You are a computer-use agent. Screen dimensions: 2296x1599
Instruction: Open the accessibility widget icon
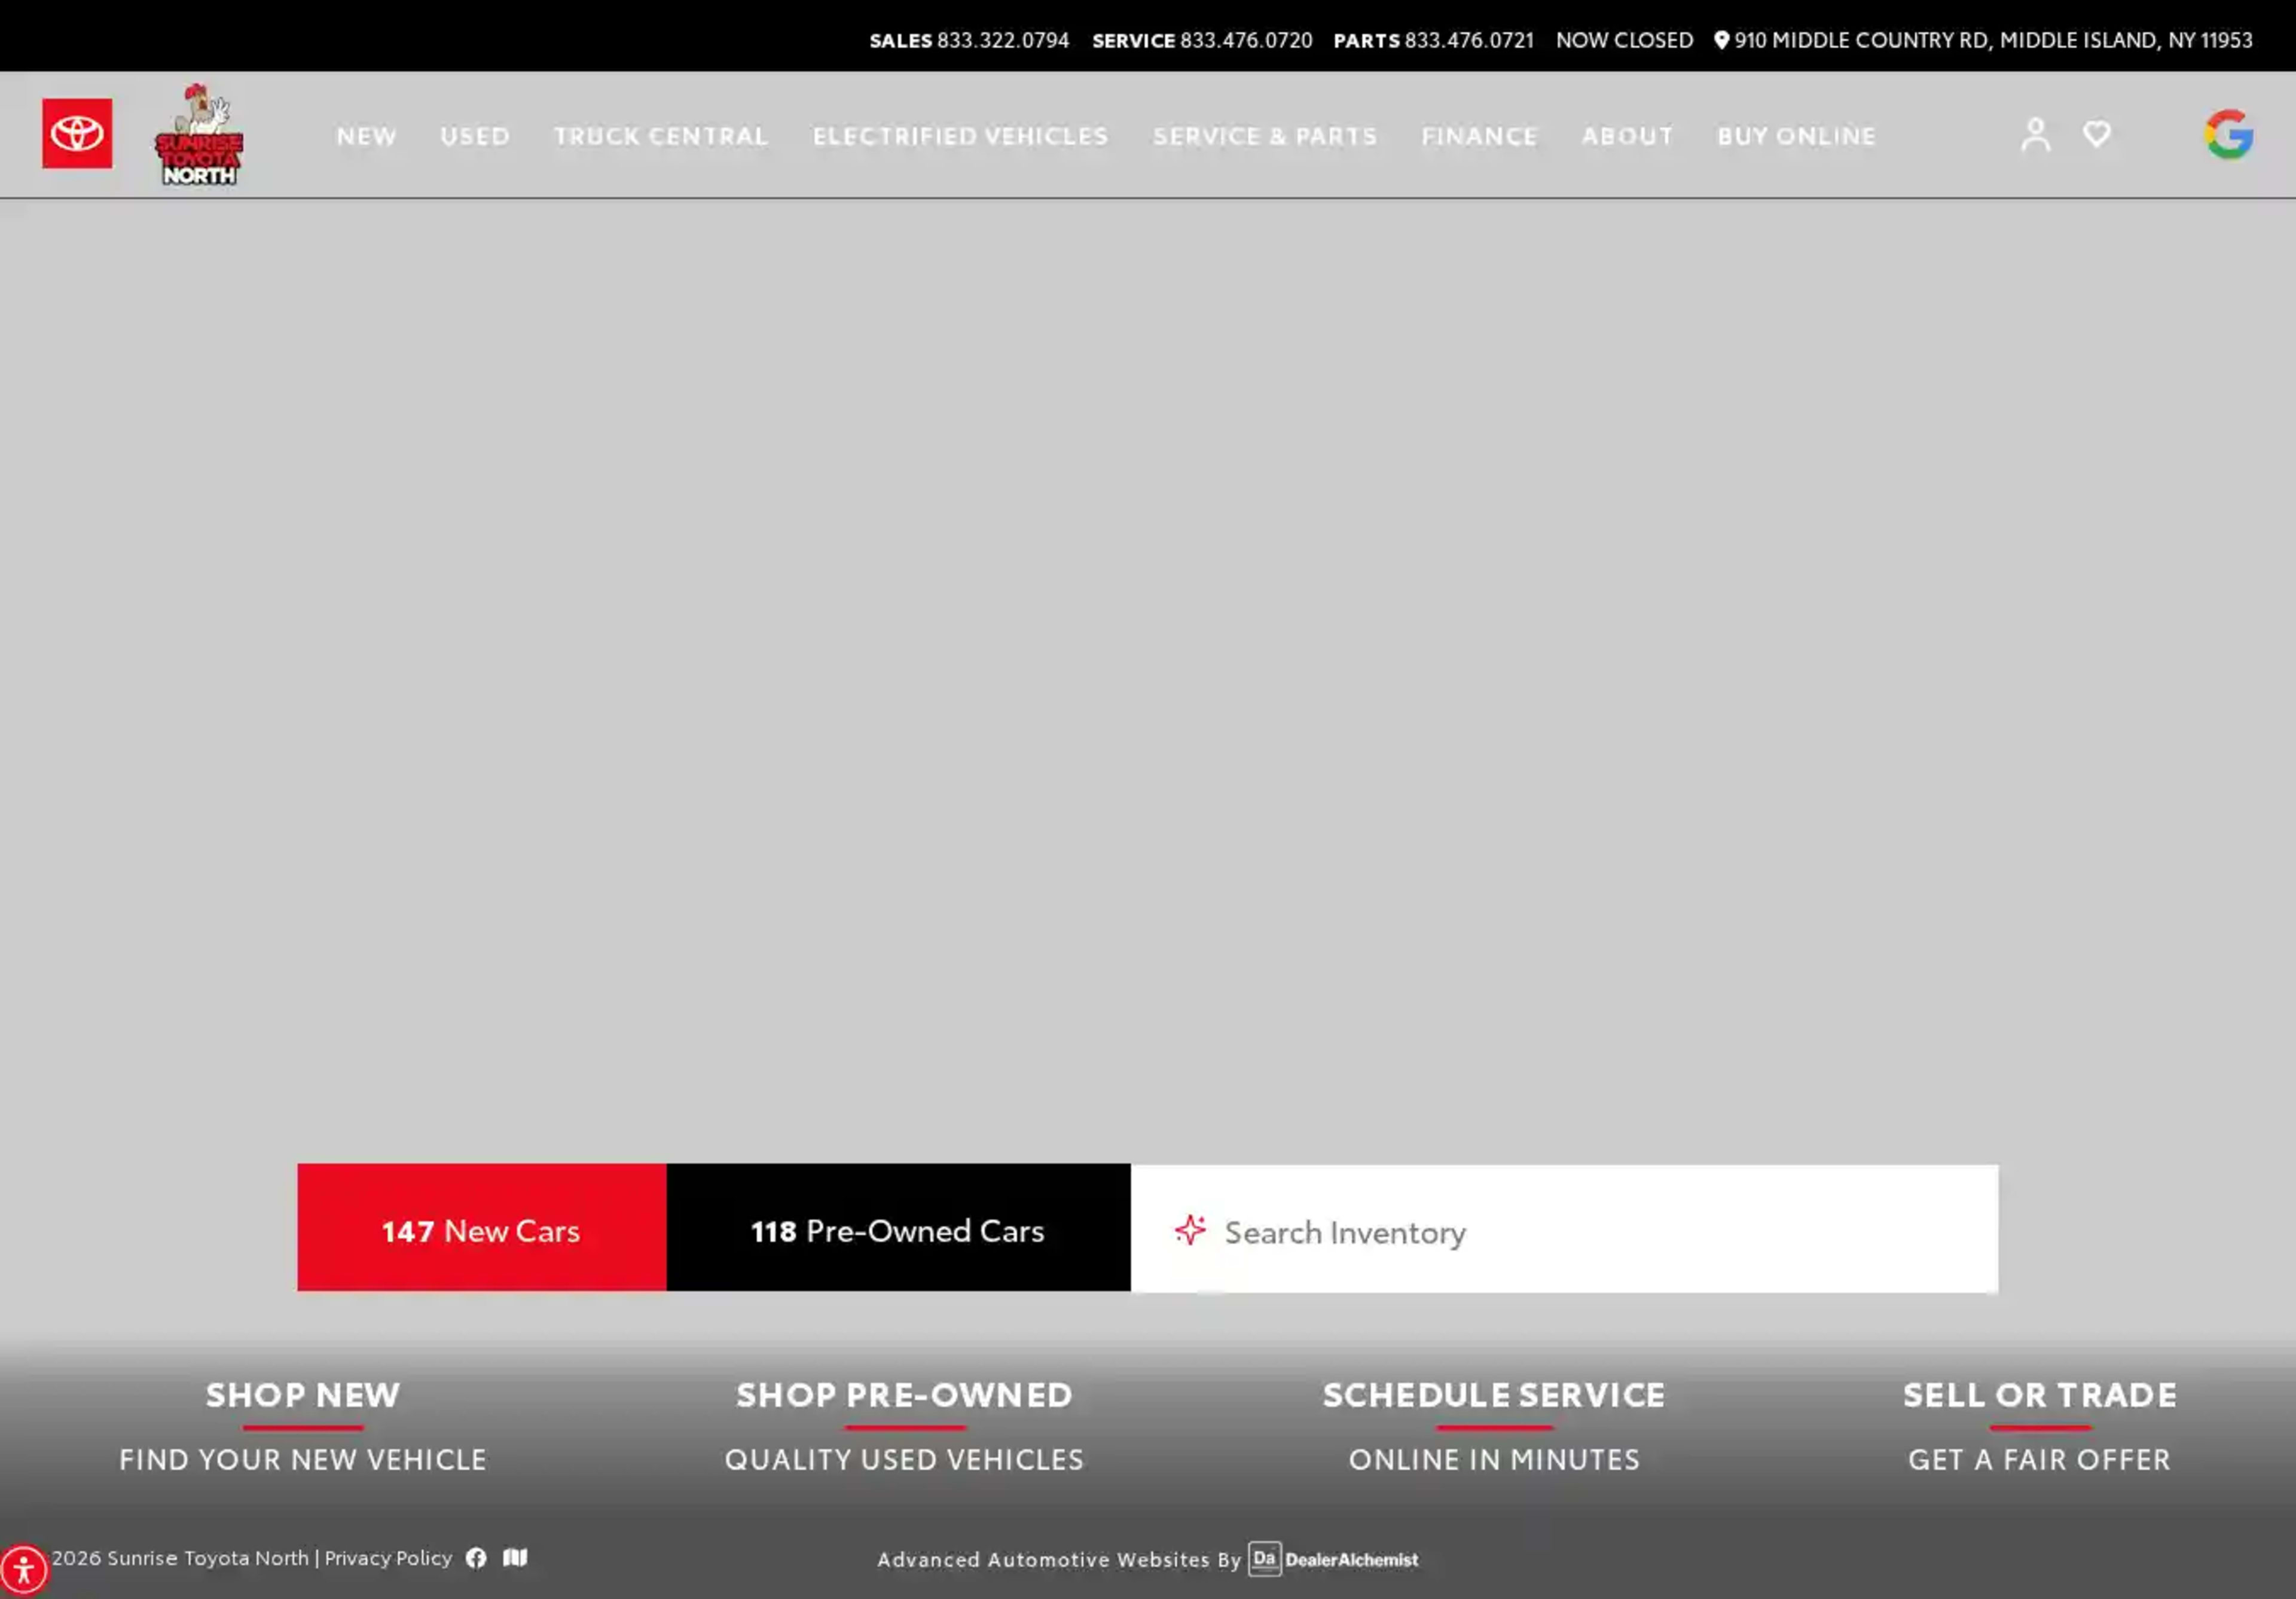click(23, 1569)
